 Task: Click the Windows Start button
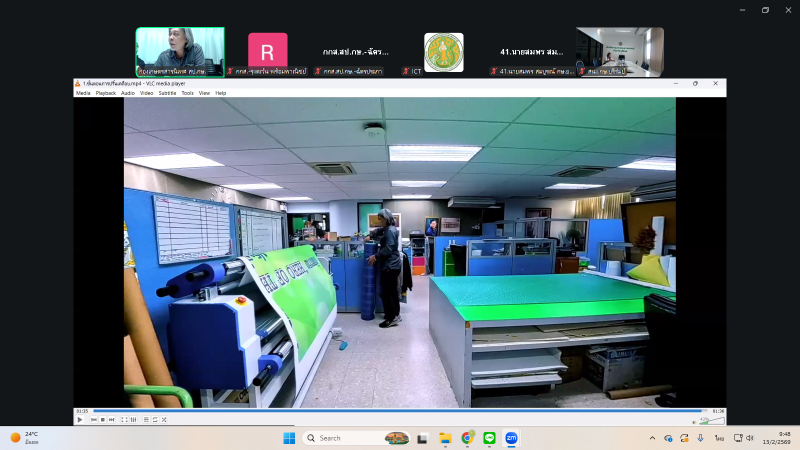point(289,438)
